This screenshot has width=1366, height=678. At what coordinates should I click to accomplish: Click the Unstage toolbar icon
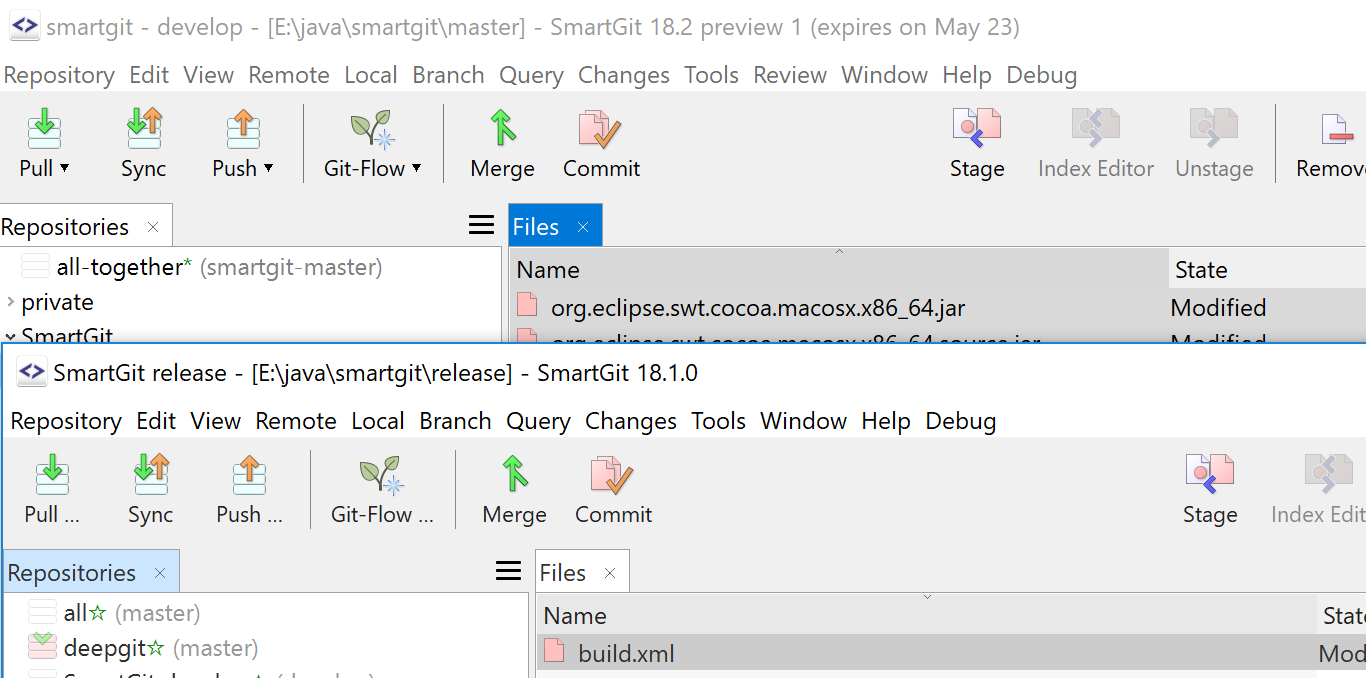click(x=1214, y=128)
